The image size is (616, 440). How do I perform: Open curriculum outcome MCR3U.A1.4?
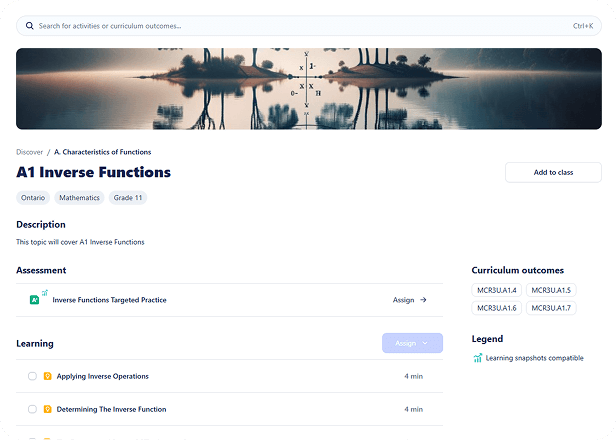click(x=496, y=290)
